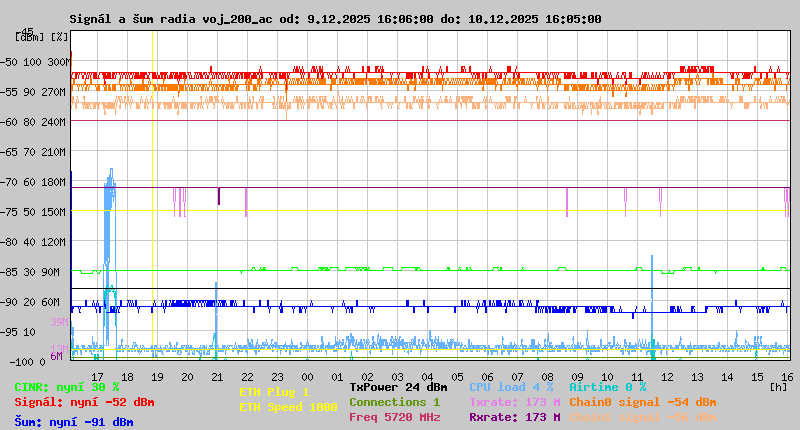Click the pink '39M' rate label
This screenshot has height=430, width=800.
[59, 322]
